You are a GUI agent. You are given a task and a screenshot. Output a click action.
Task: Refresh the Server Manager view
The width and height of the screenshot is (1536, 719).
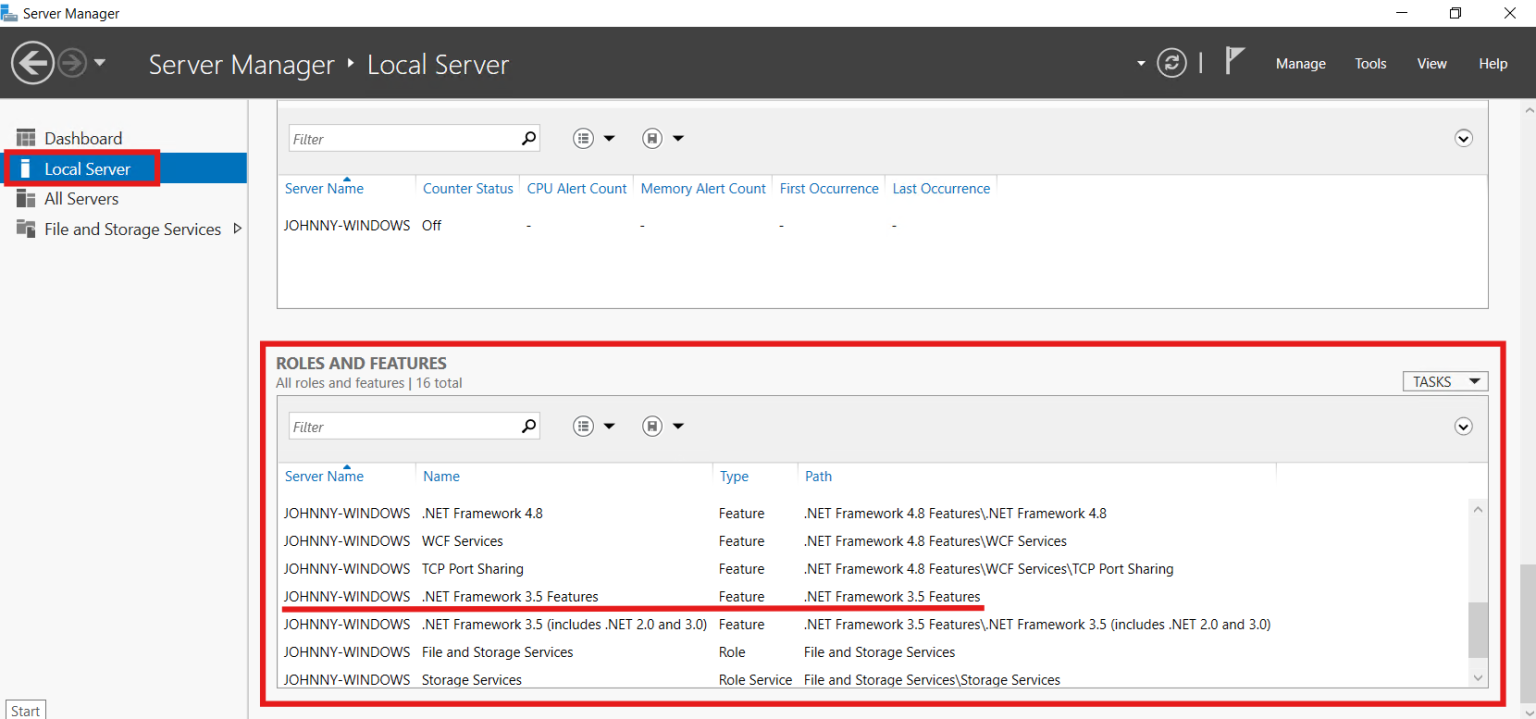[x=1171, y=62]
